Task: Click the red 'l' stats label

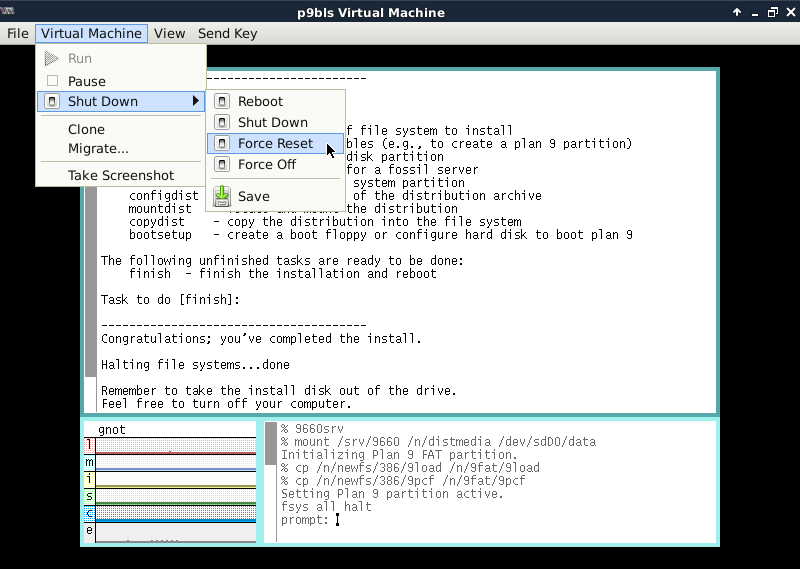Action: pos(89,444)
